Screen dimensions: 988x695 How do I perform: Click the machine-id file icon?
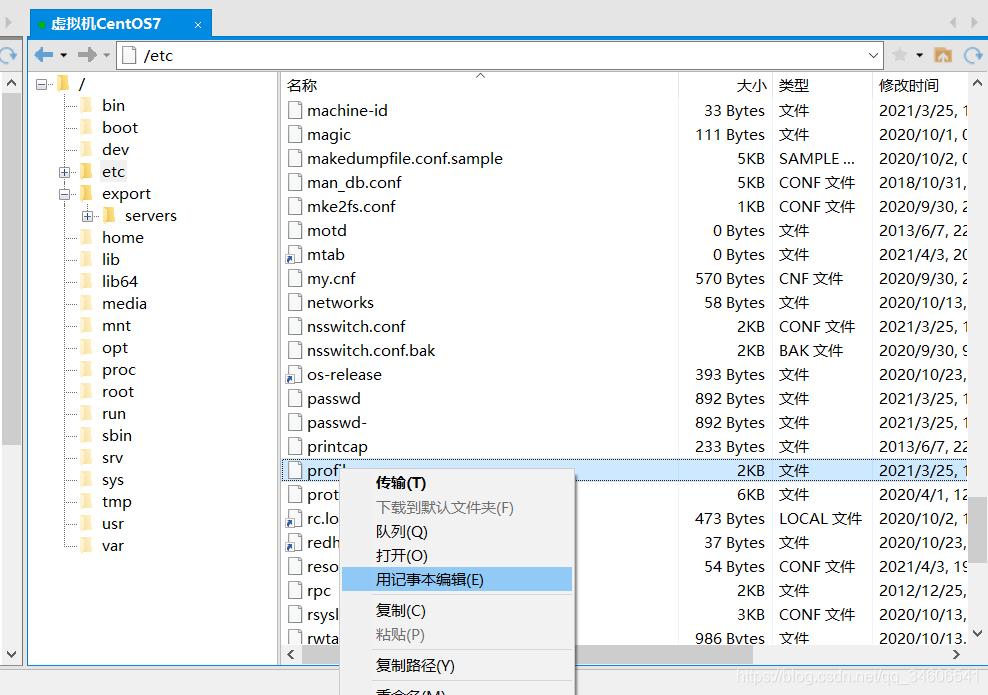coord(294,110)
